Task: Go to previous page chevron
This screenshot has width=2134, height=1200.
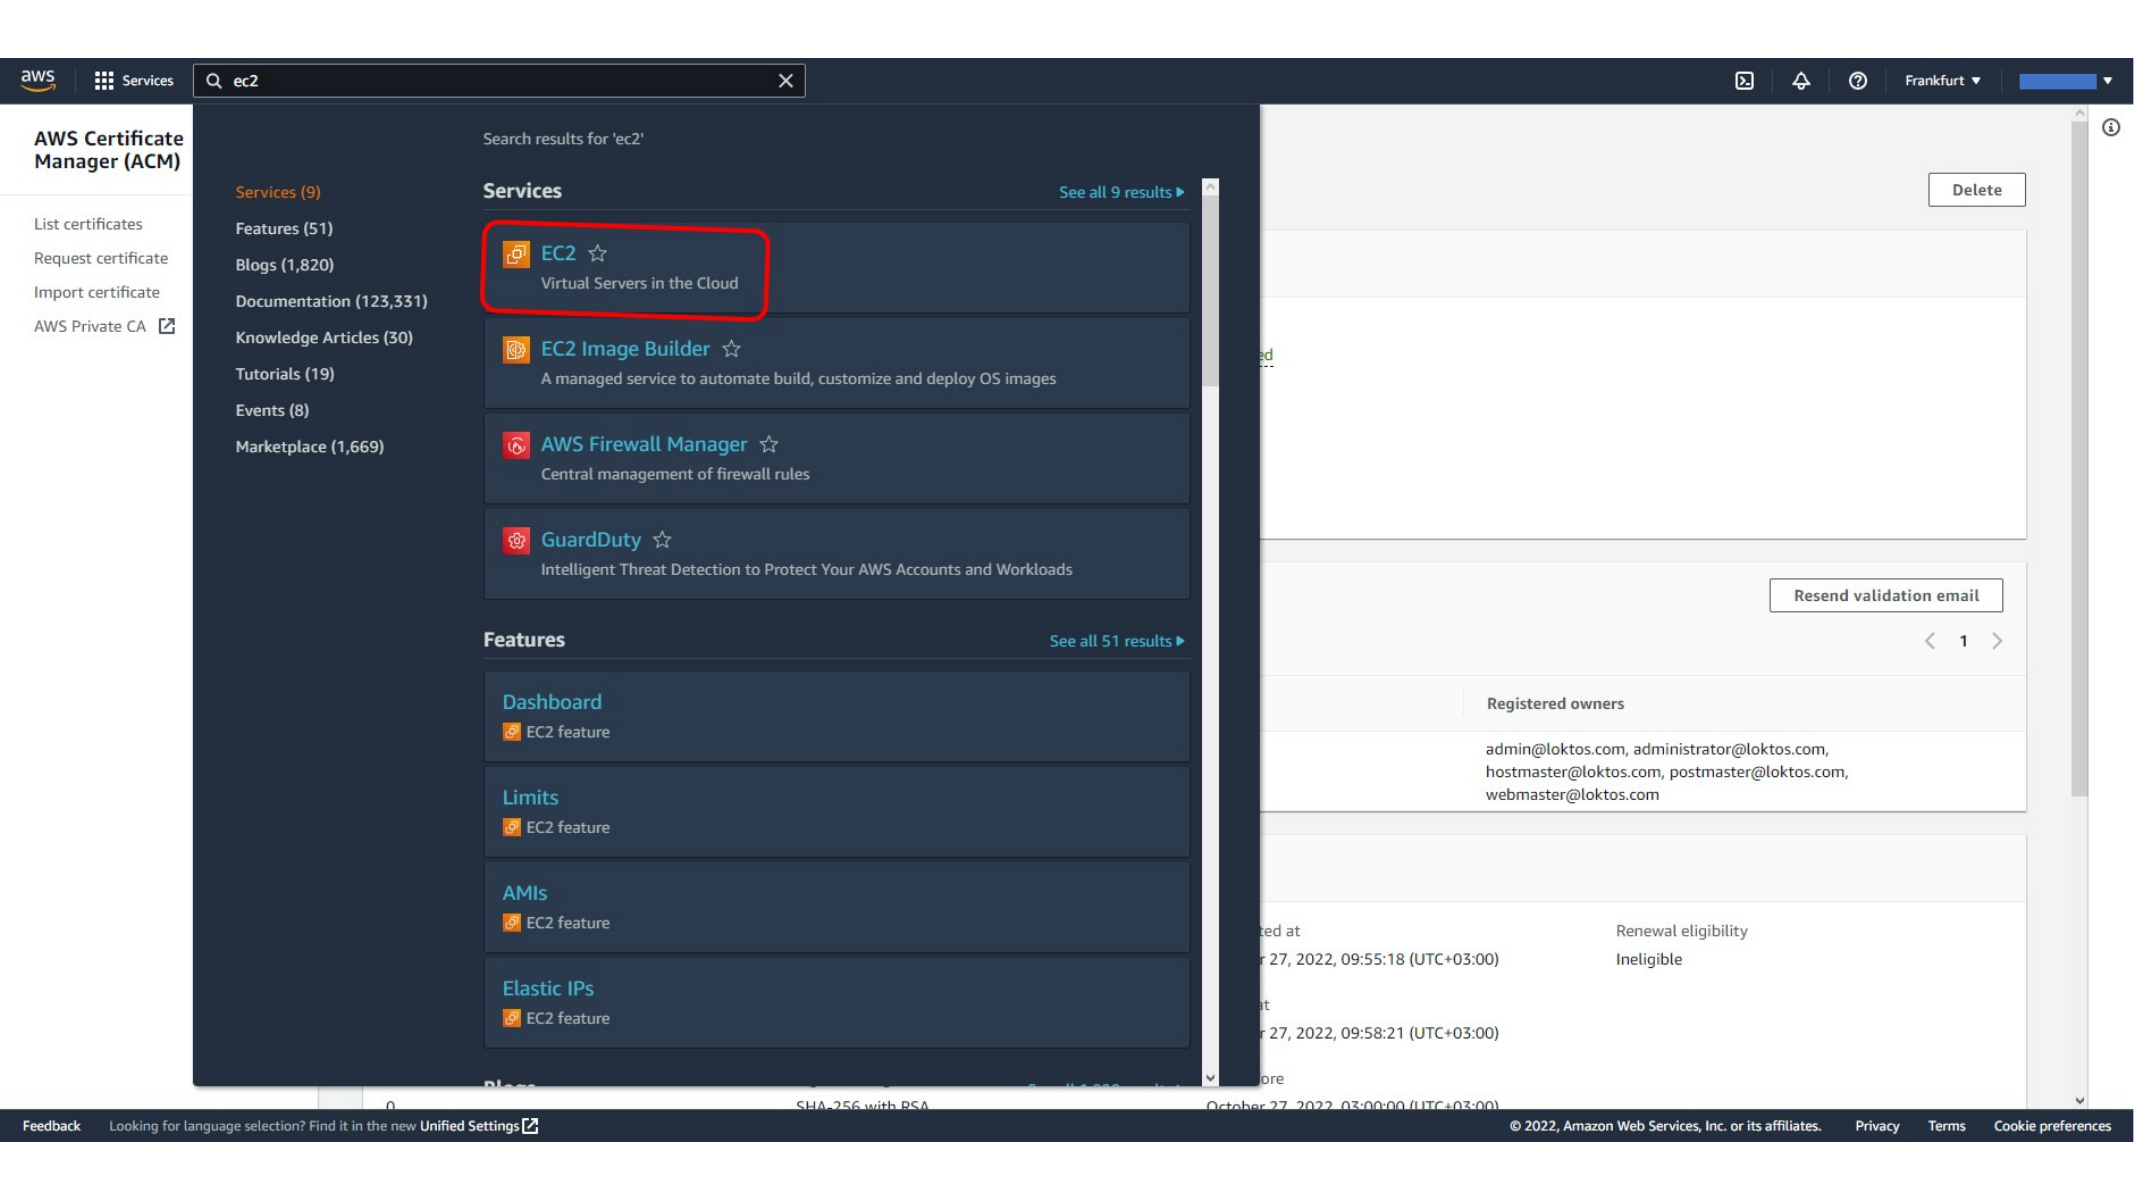Action: pos(1930,641)
